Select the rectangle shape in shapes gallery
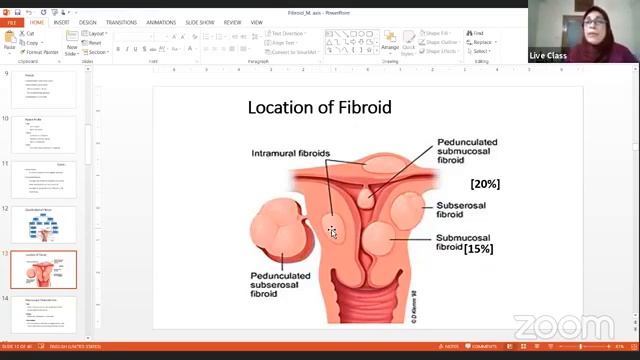 [x=353, y=34]
